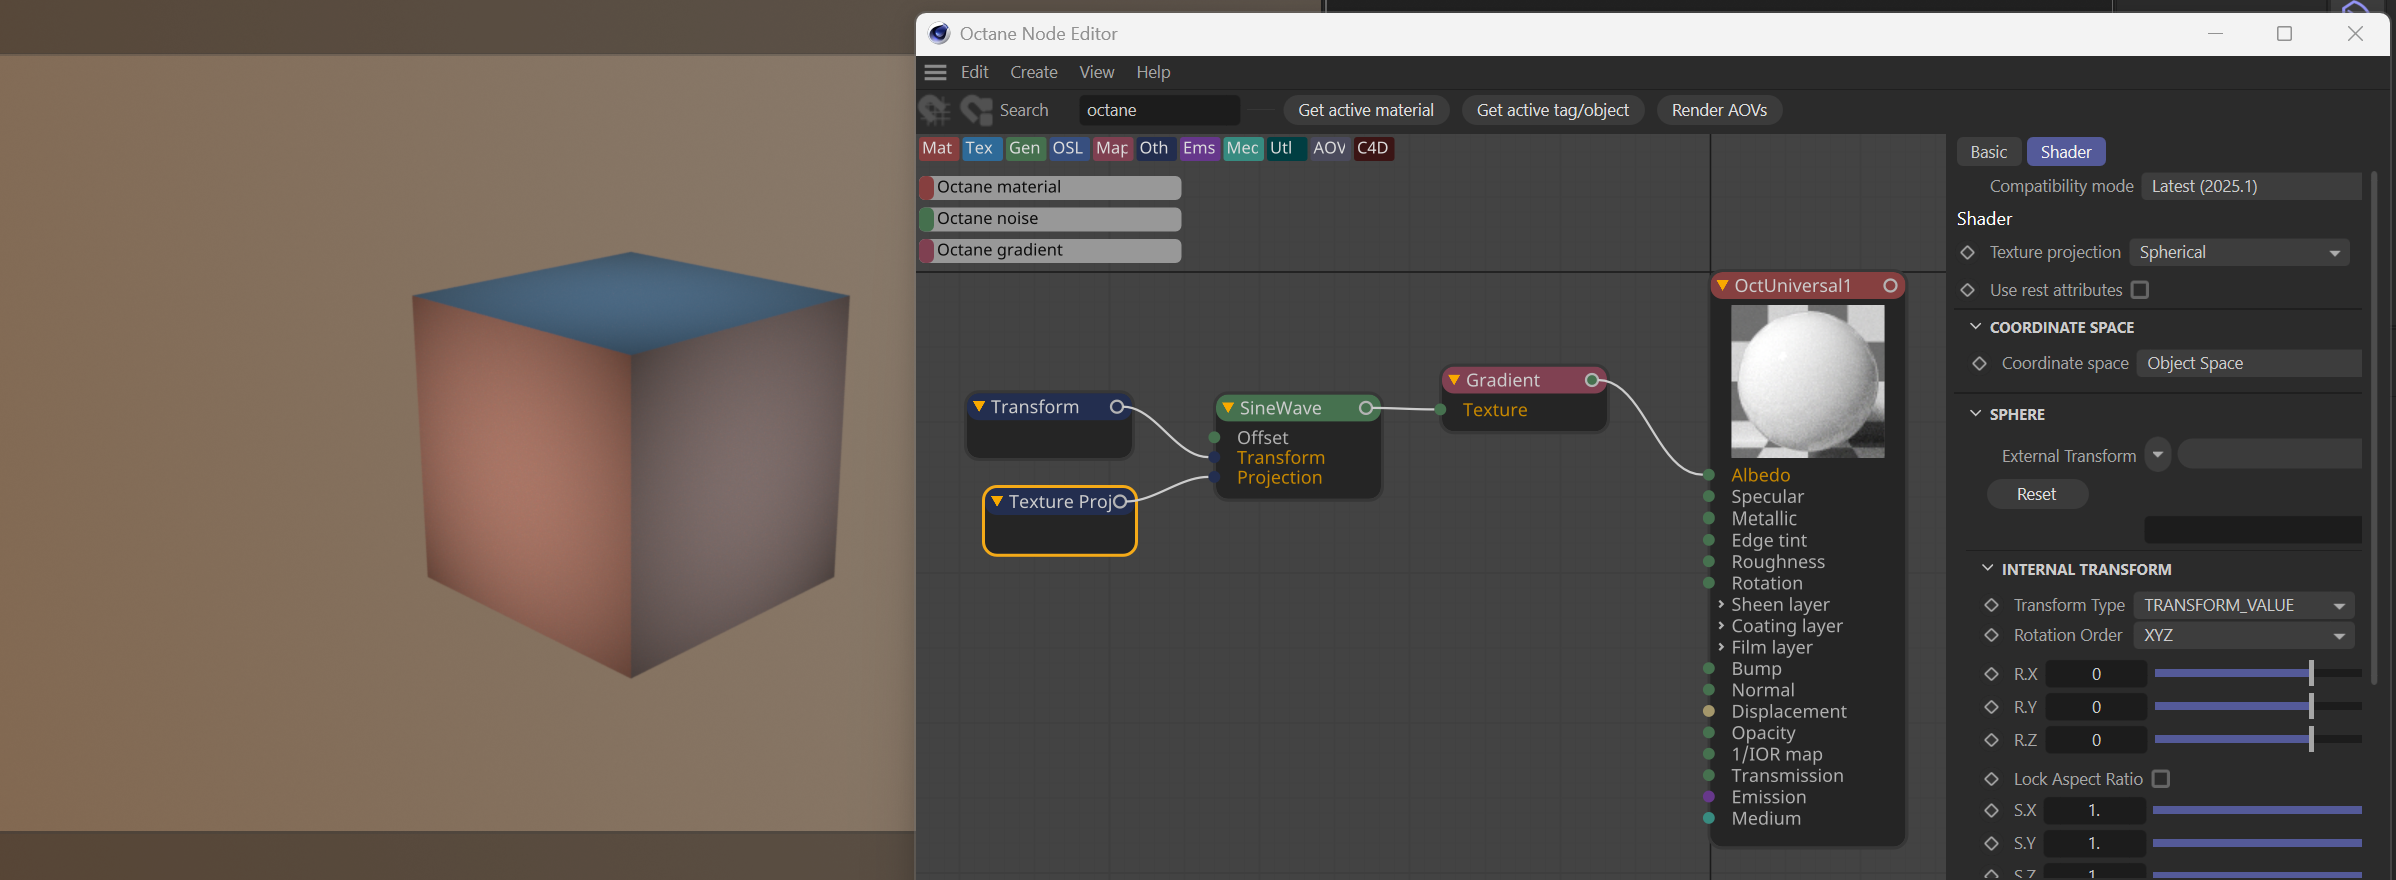The height and width of the screenshot is (880, 2396).
Task: Click the S.X scale slider
Action: pyautogui.click(x=2258, y=810)
